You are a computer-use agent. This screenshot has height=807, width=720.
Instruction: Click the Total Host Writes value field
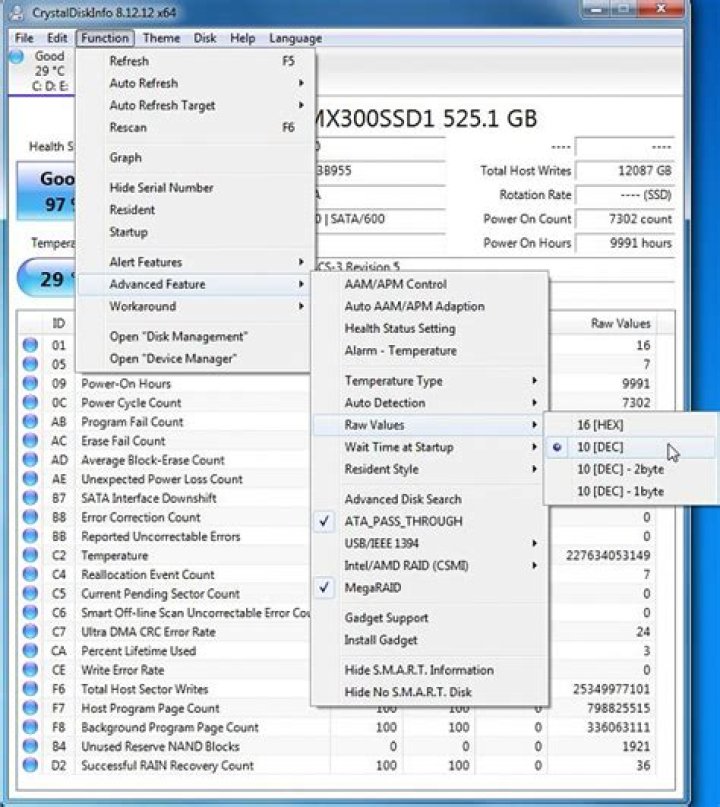point(625,171)
